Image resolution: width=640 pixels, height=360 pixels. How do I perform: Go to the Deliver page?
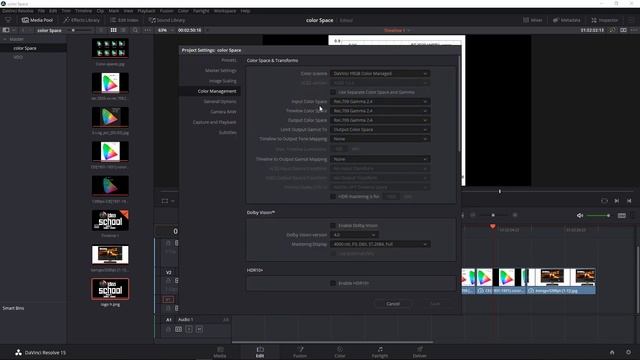[x=420, y=352]
